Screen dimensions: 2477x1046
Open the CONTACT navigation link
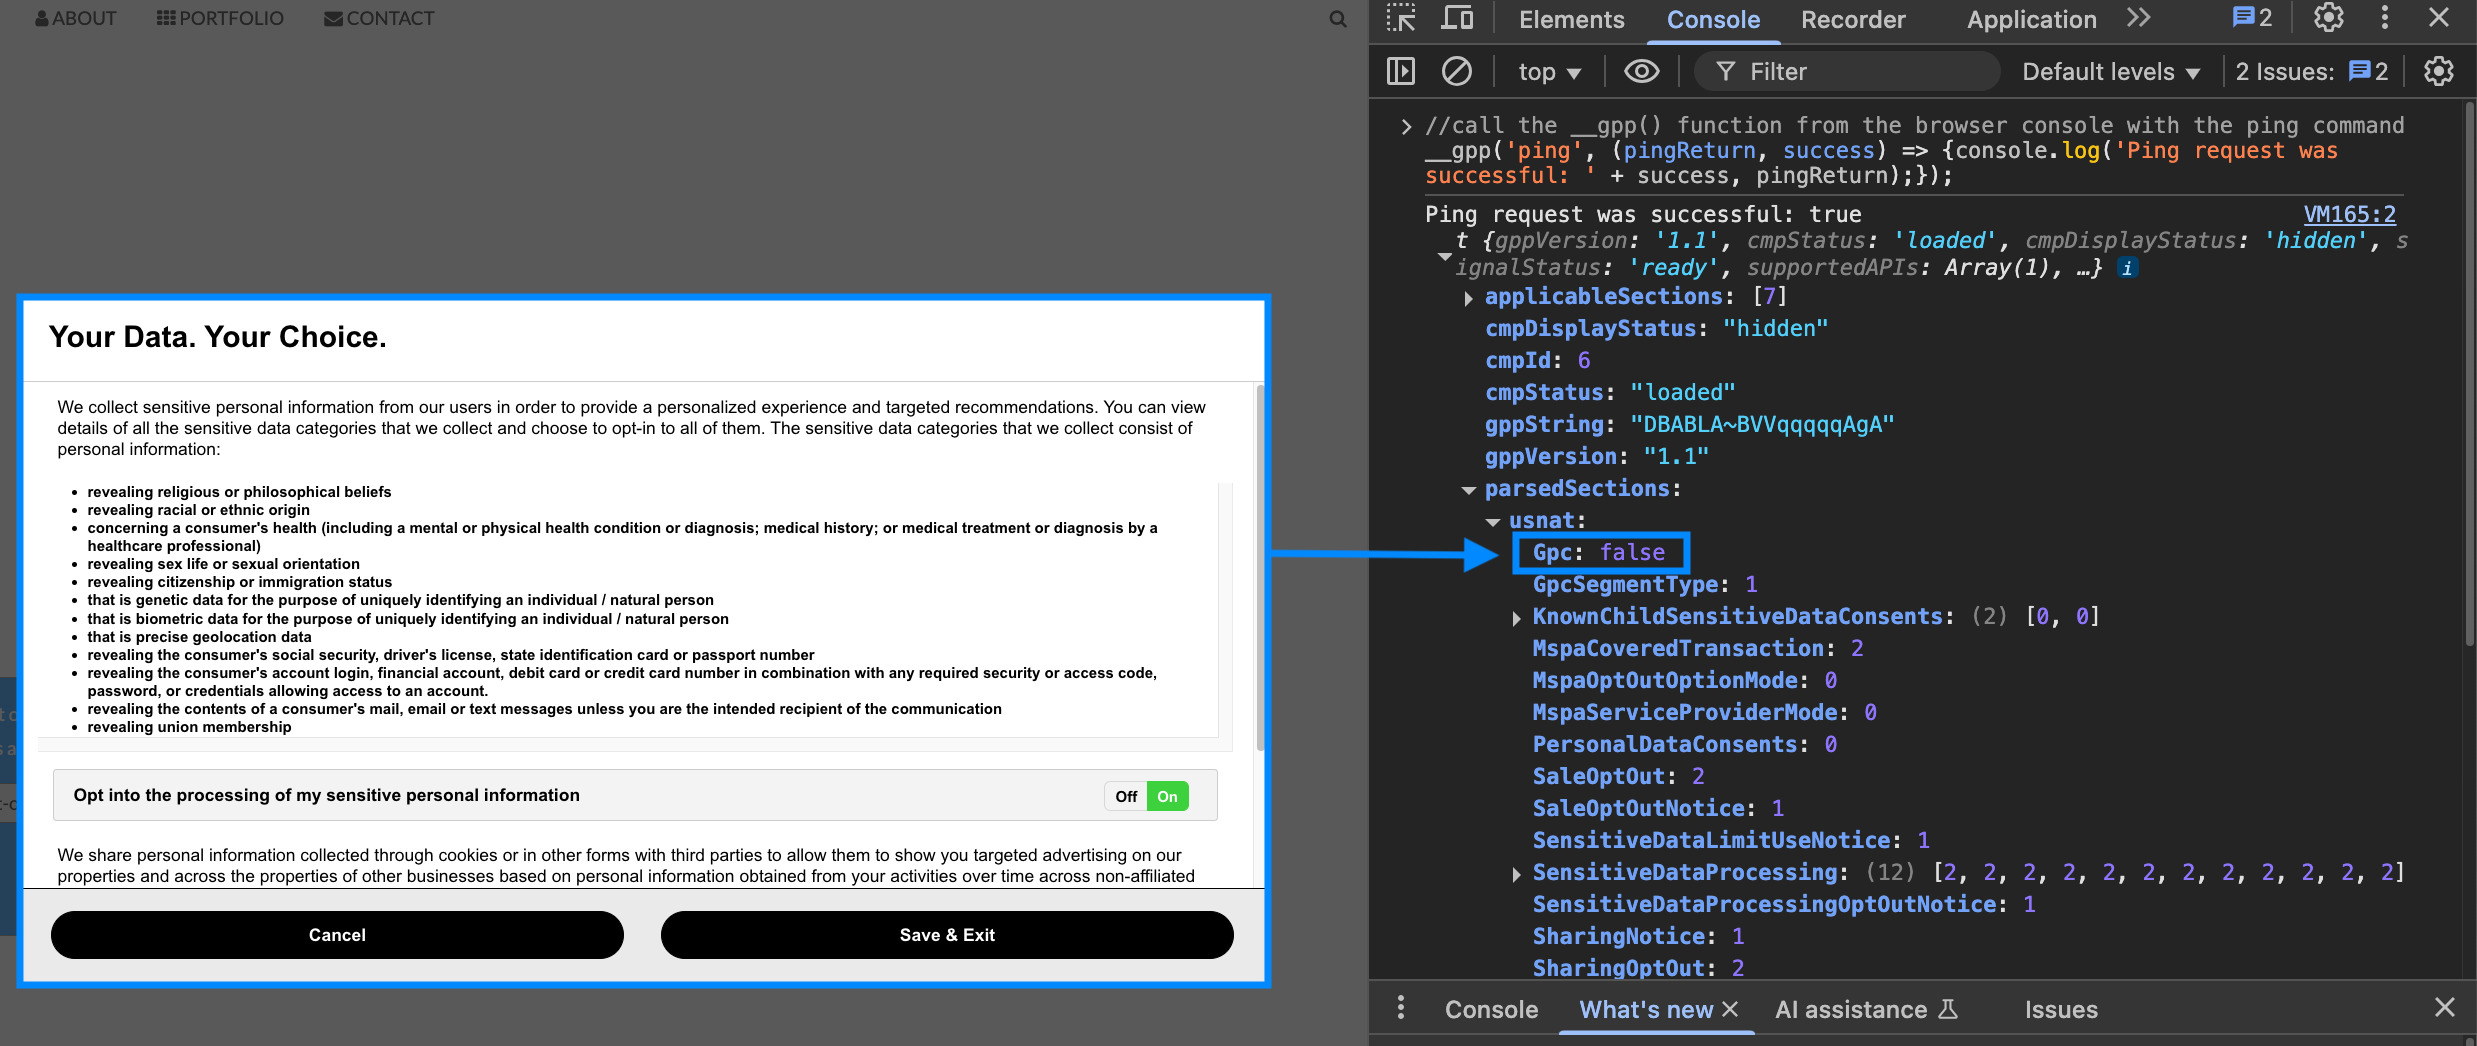coord(379,18)
